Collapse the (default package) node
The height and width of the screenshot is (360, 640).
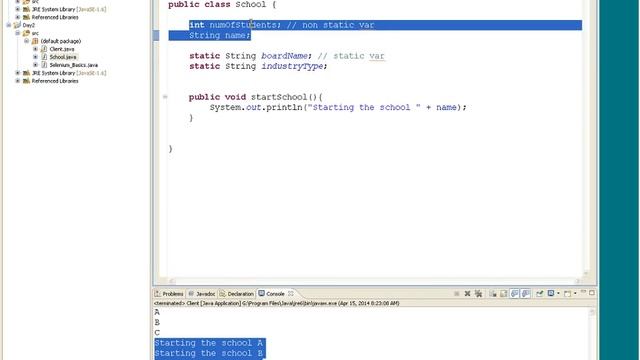[x=27, y=41]
